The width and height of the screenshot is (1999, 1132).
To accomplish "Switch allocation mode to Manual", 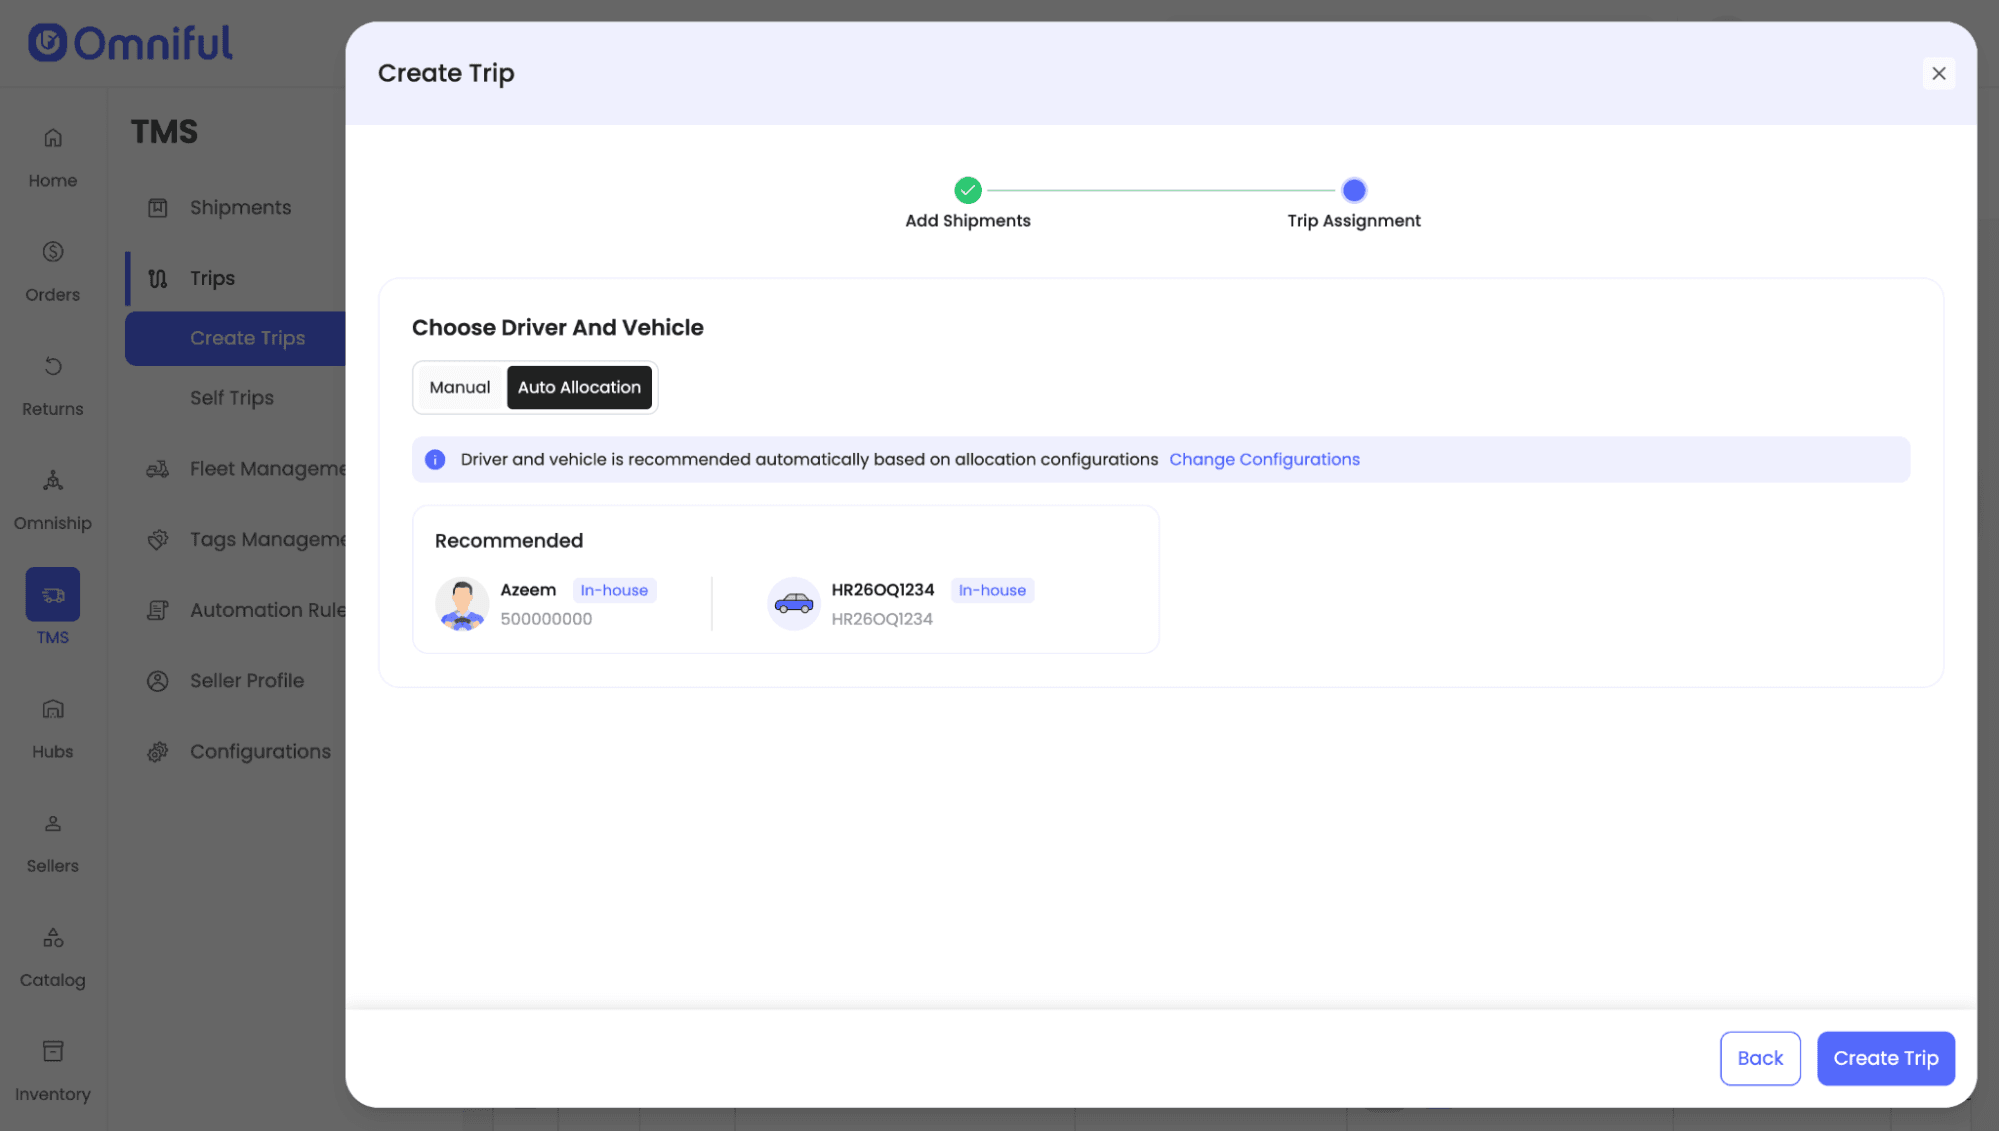I will [x=460, y=388].
